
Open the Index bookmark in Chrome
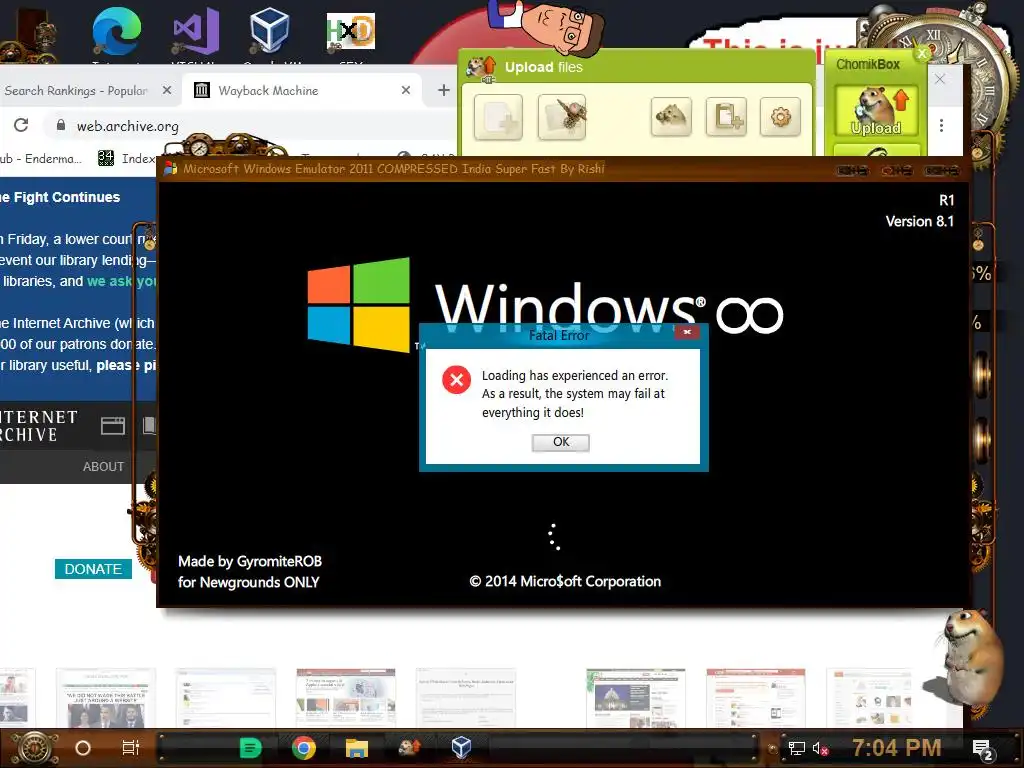tap(127, 158)
